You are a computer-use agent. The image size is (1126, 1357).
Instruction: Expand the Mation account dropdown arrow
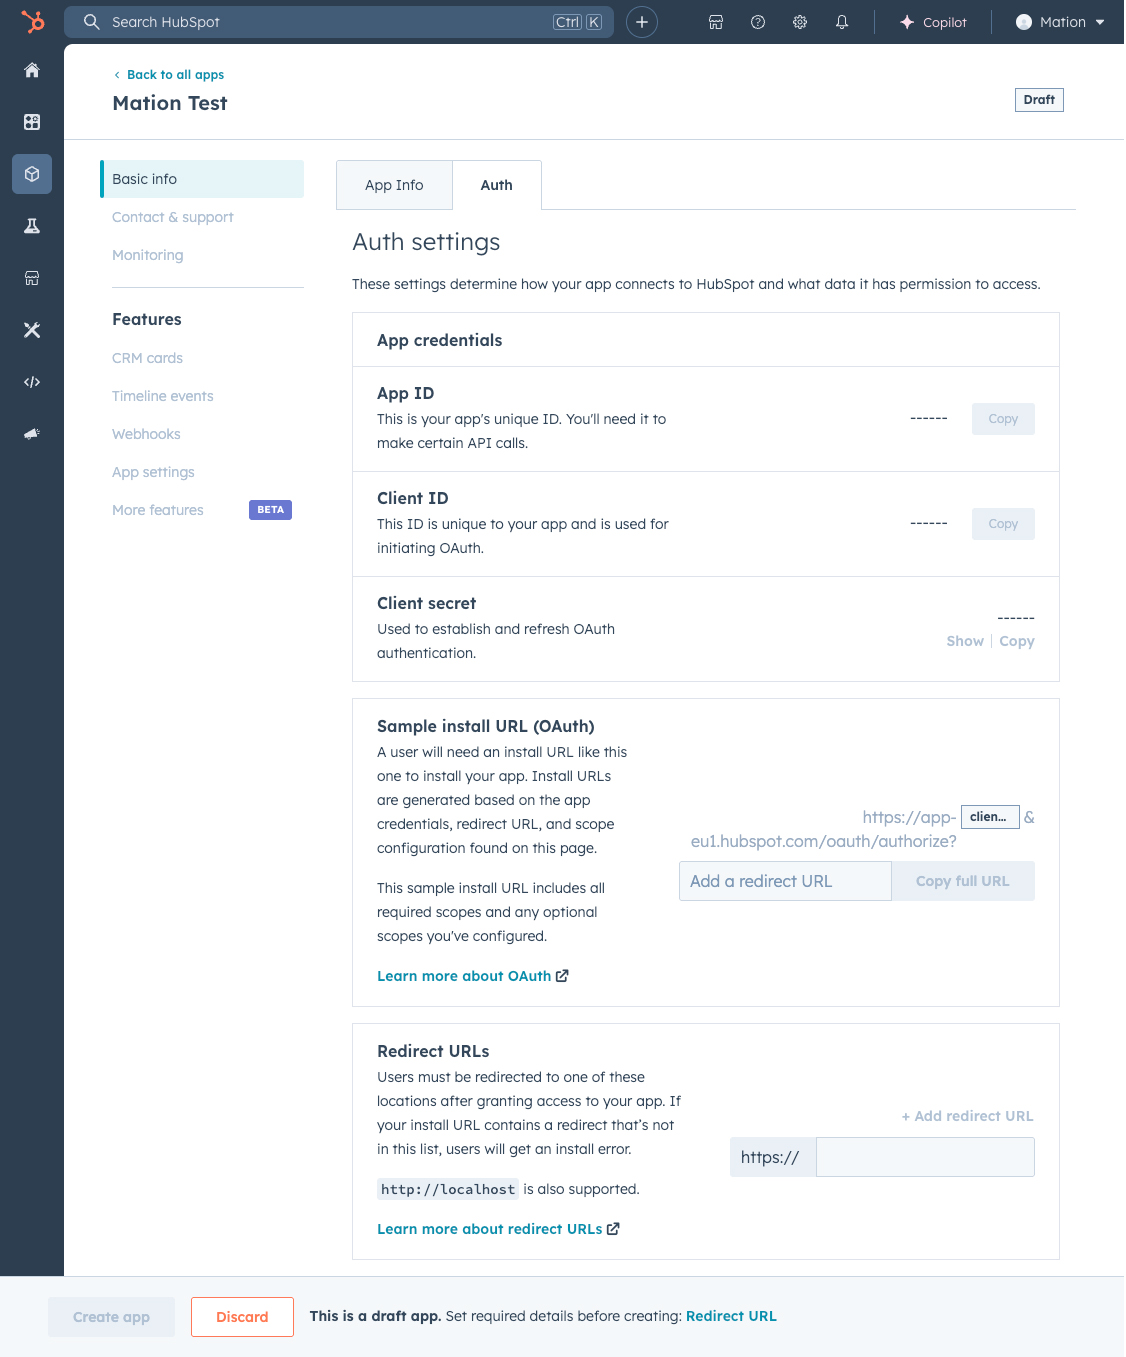tap(1100, 22)
